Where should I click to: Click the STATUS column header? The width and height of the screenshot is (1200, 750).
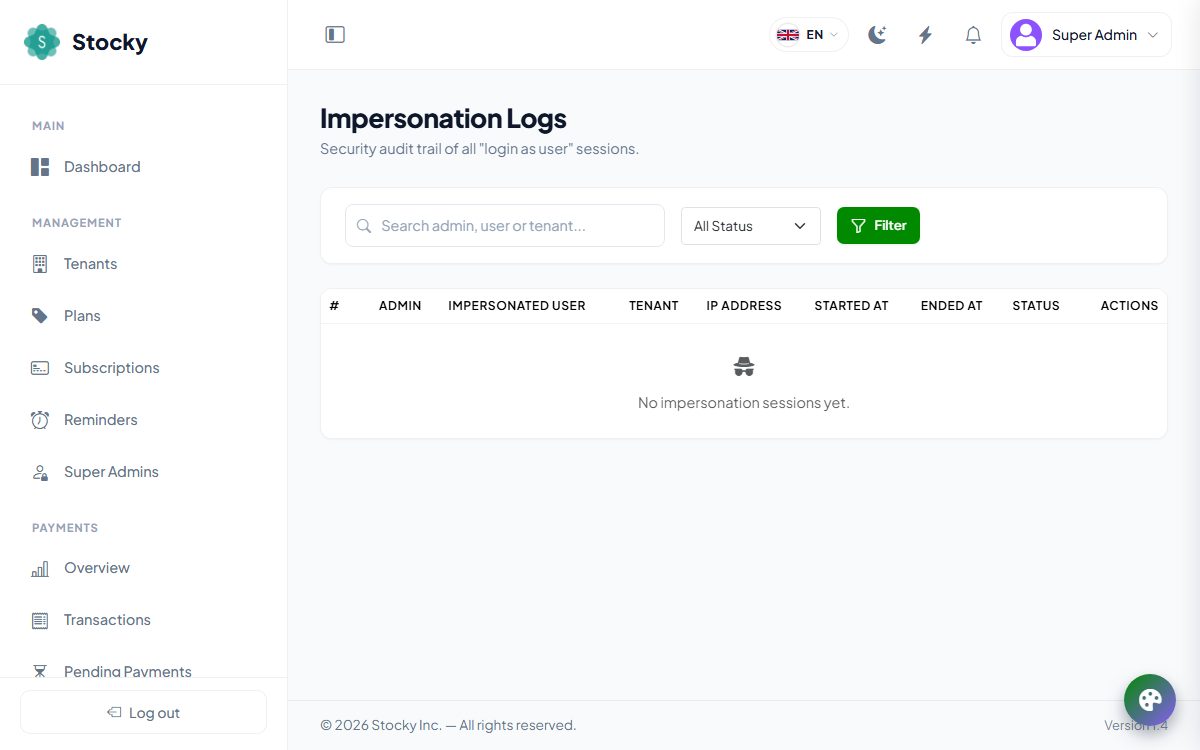(1036, 306)
